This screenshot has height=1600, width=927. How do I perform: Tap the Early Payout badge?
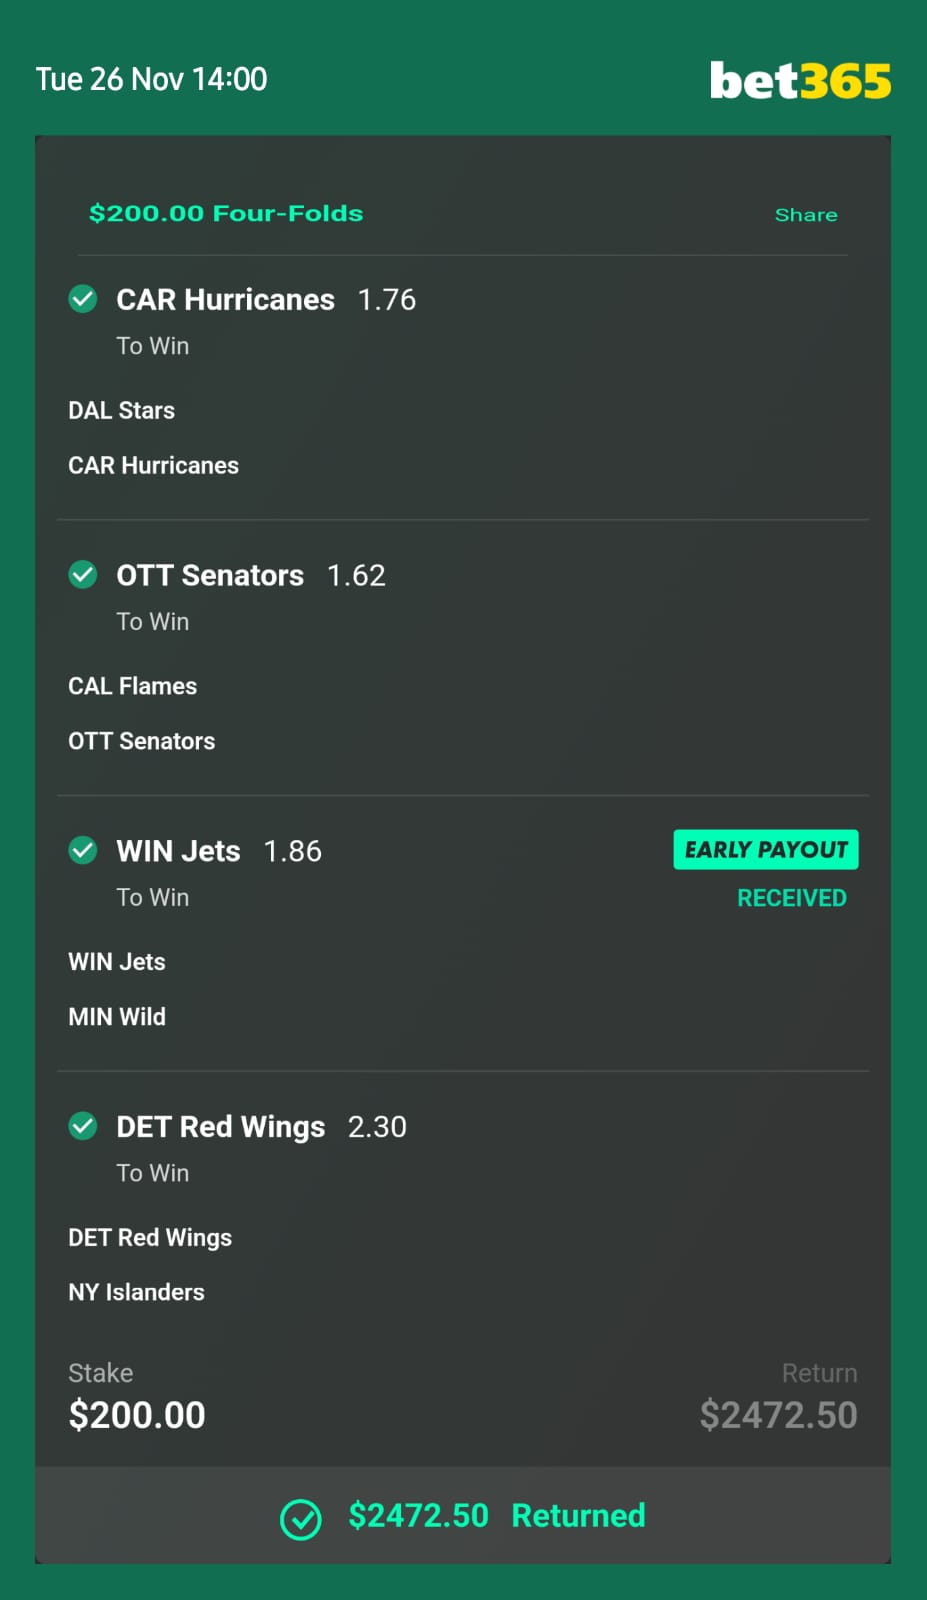pos(766,850)
